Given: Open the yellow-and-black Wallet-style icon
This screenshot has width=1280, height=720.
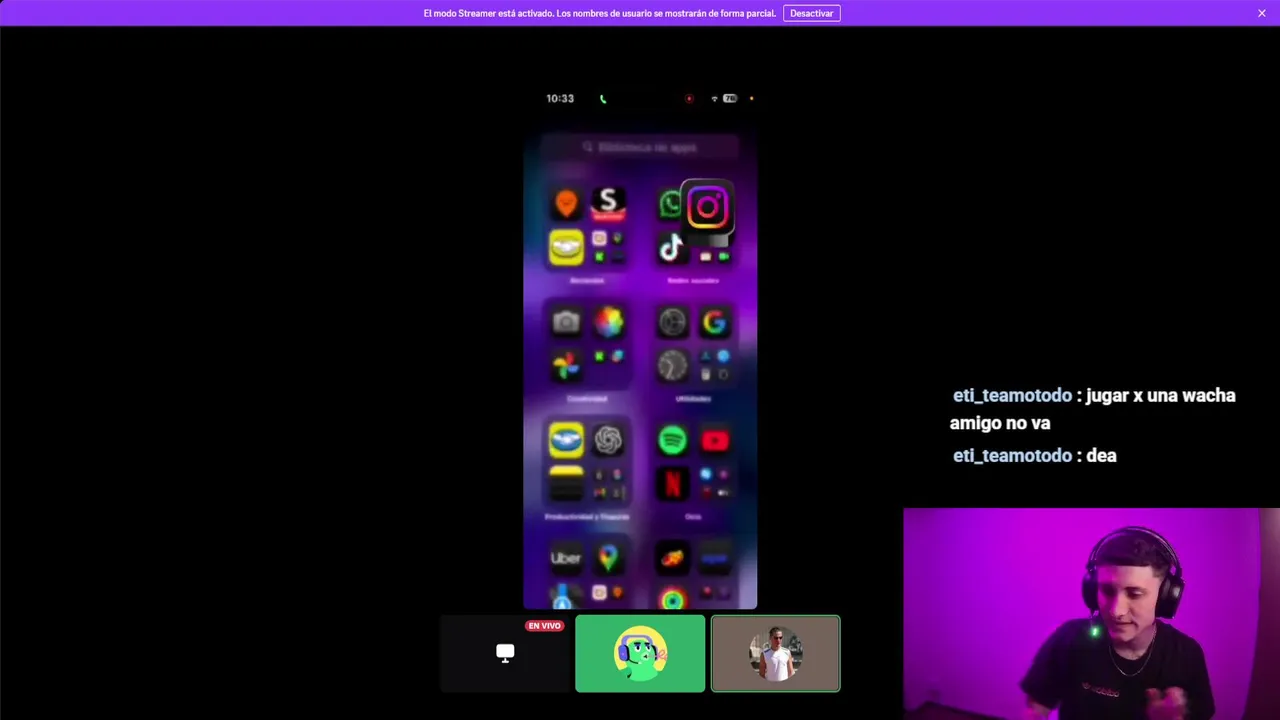Looking at the screenshot, I should pos(566,483).
